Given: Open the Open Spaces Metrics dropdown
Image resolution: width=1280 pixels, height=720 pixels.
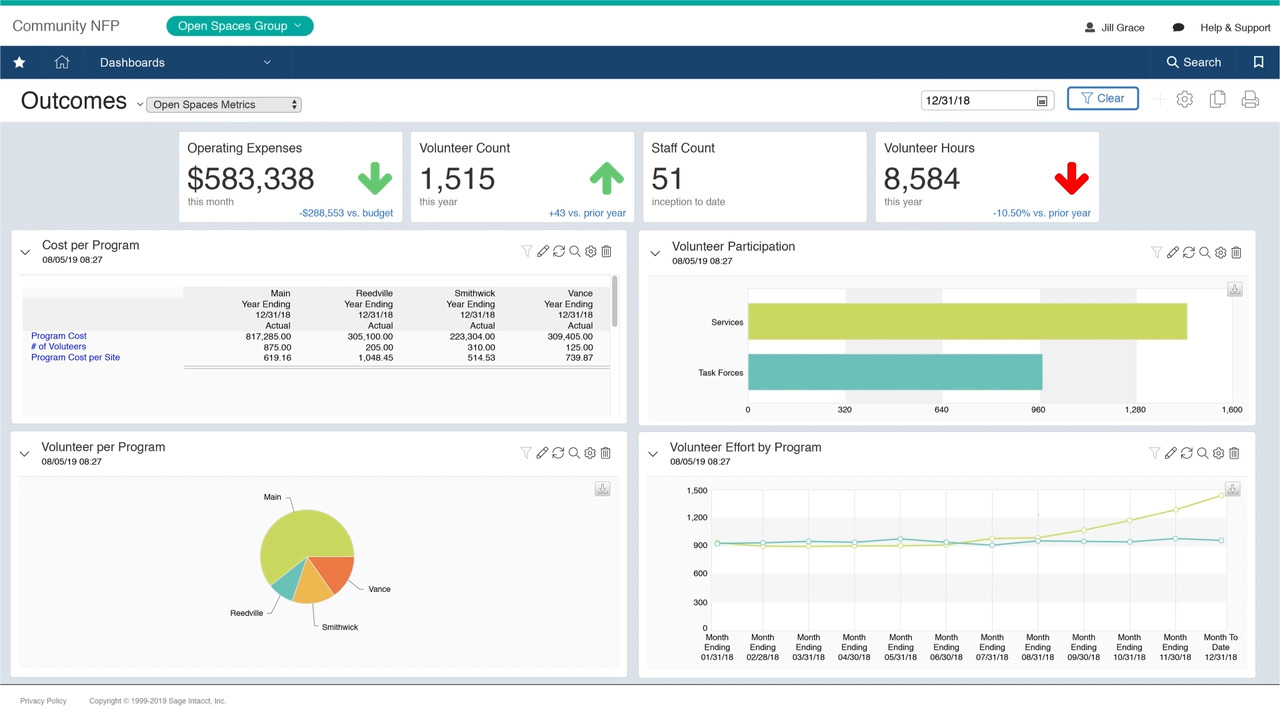Looking at the screenshot, I should pyautogui.click(x=224, y=105).
